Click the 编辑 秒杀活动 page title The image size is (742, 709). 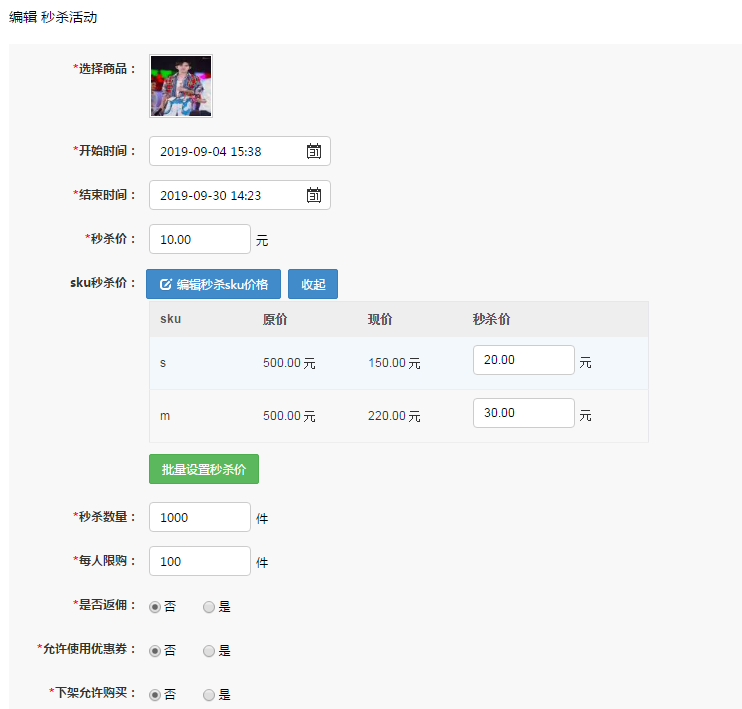tap(53, 18)
